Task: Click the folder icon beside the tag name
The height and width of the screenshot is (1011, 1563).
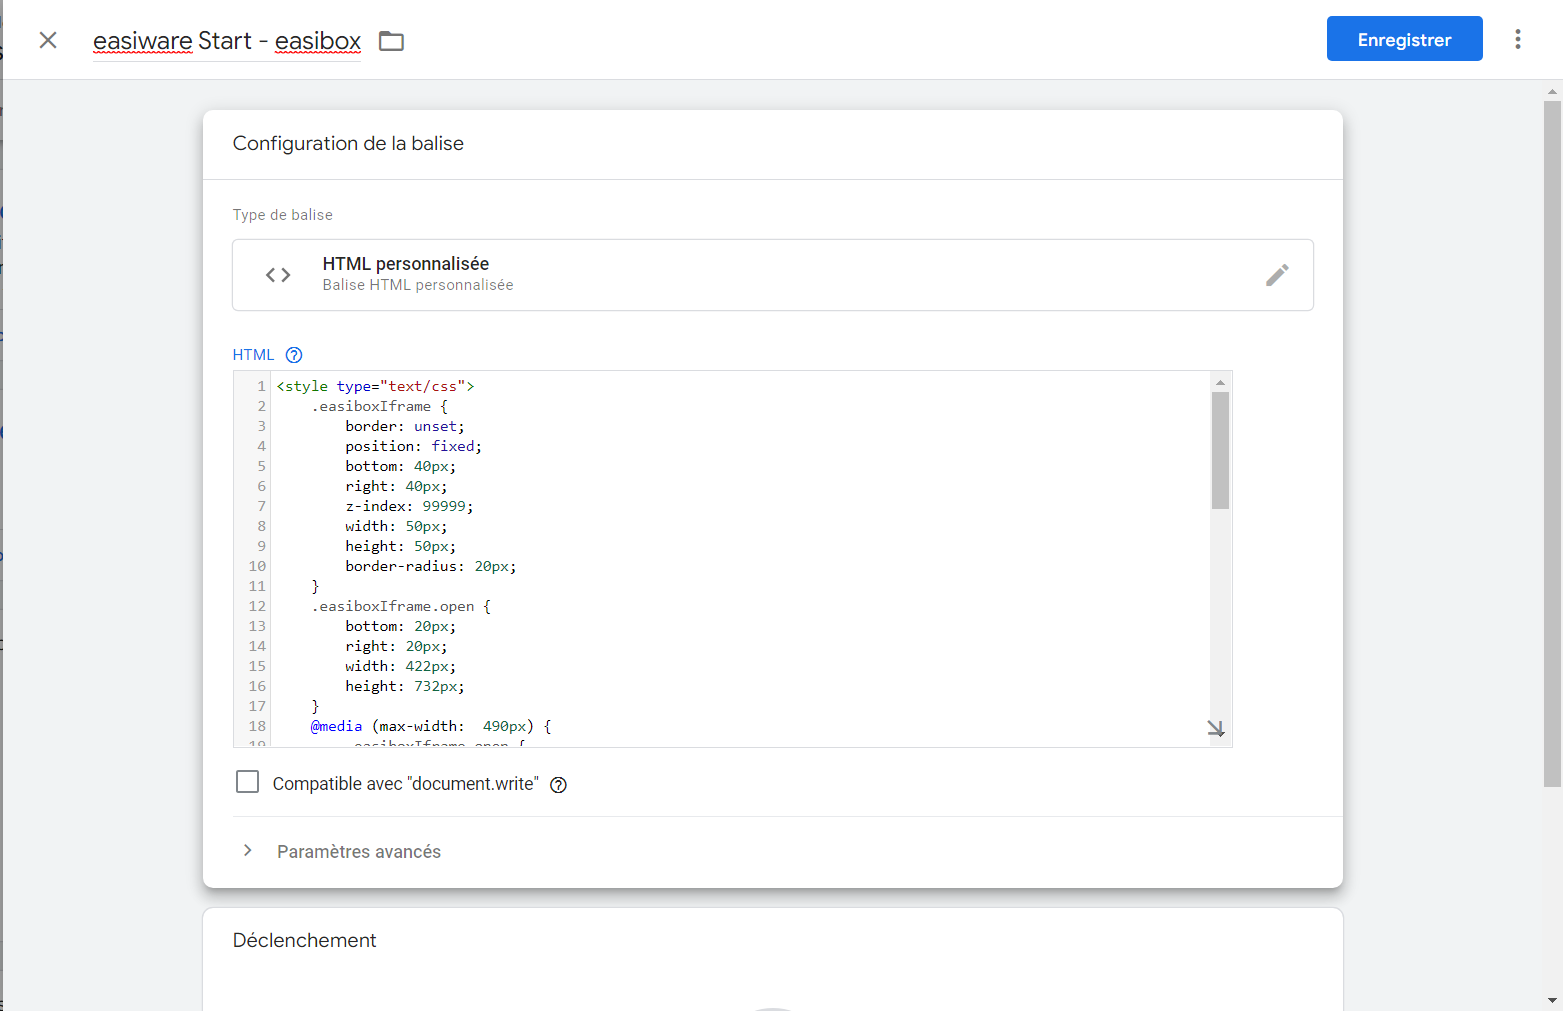Action: (391, 41)
